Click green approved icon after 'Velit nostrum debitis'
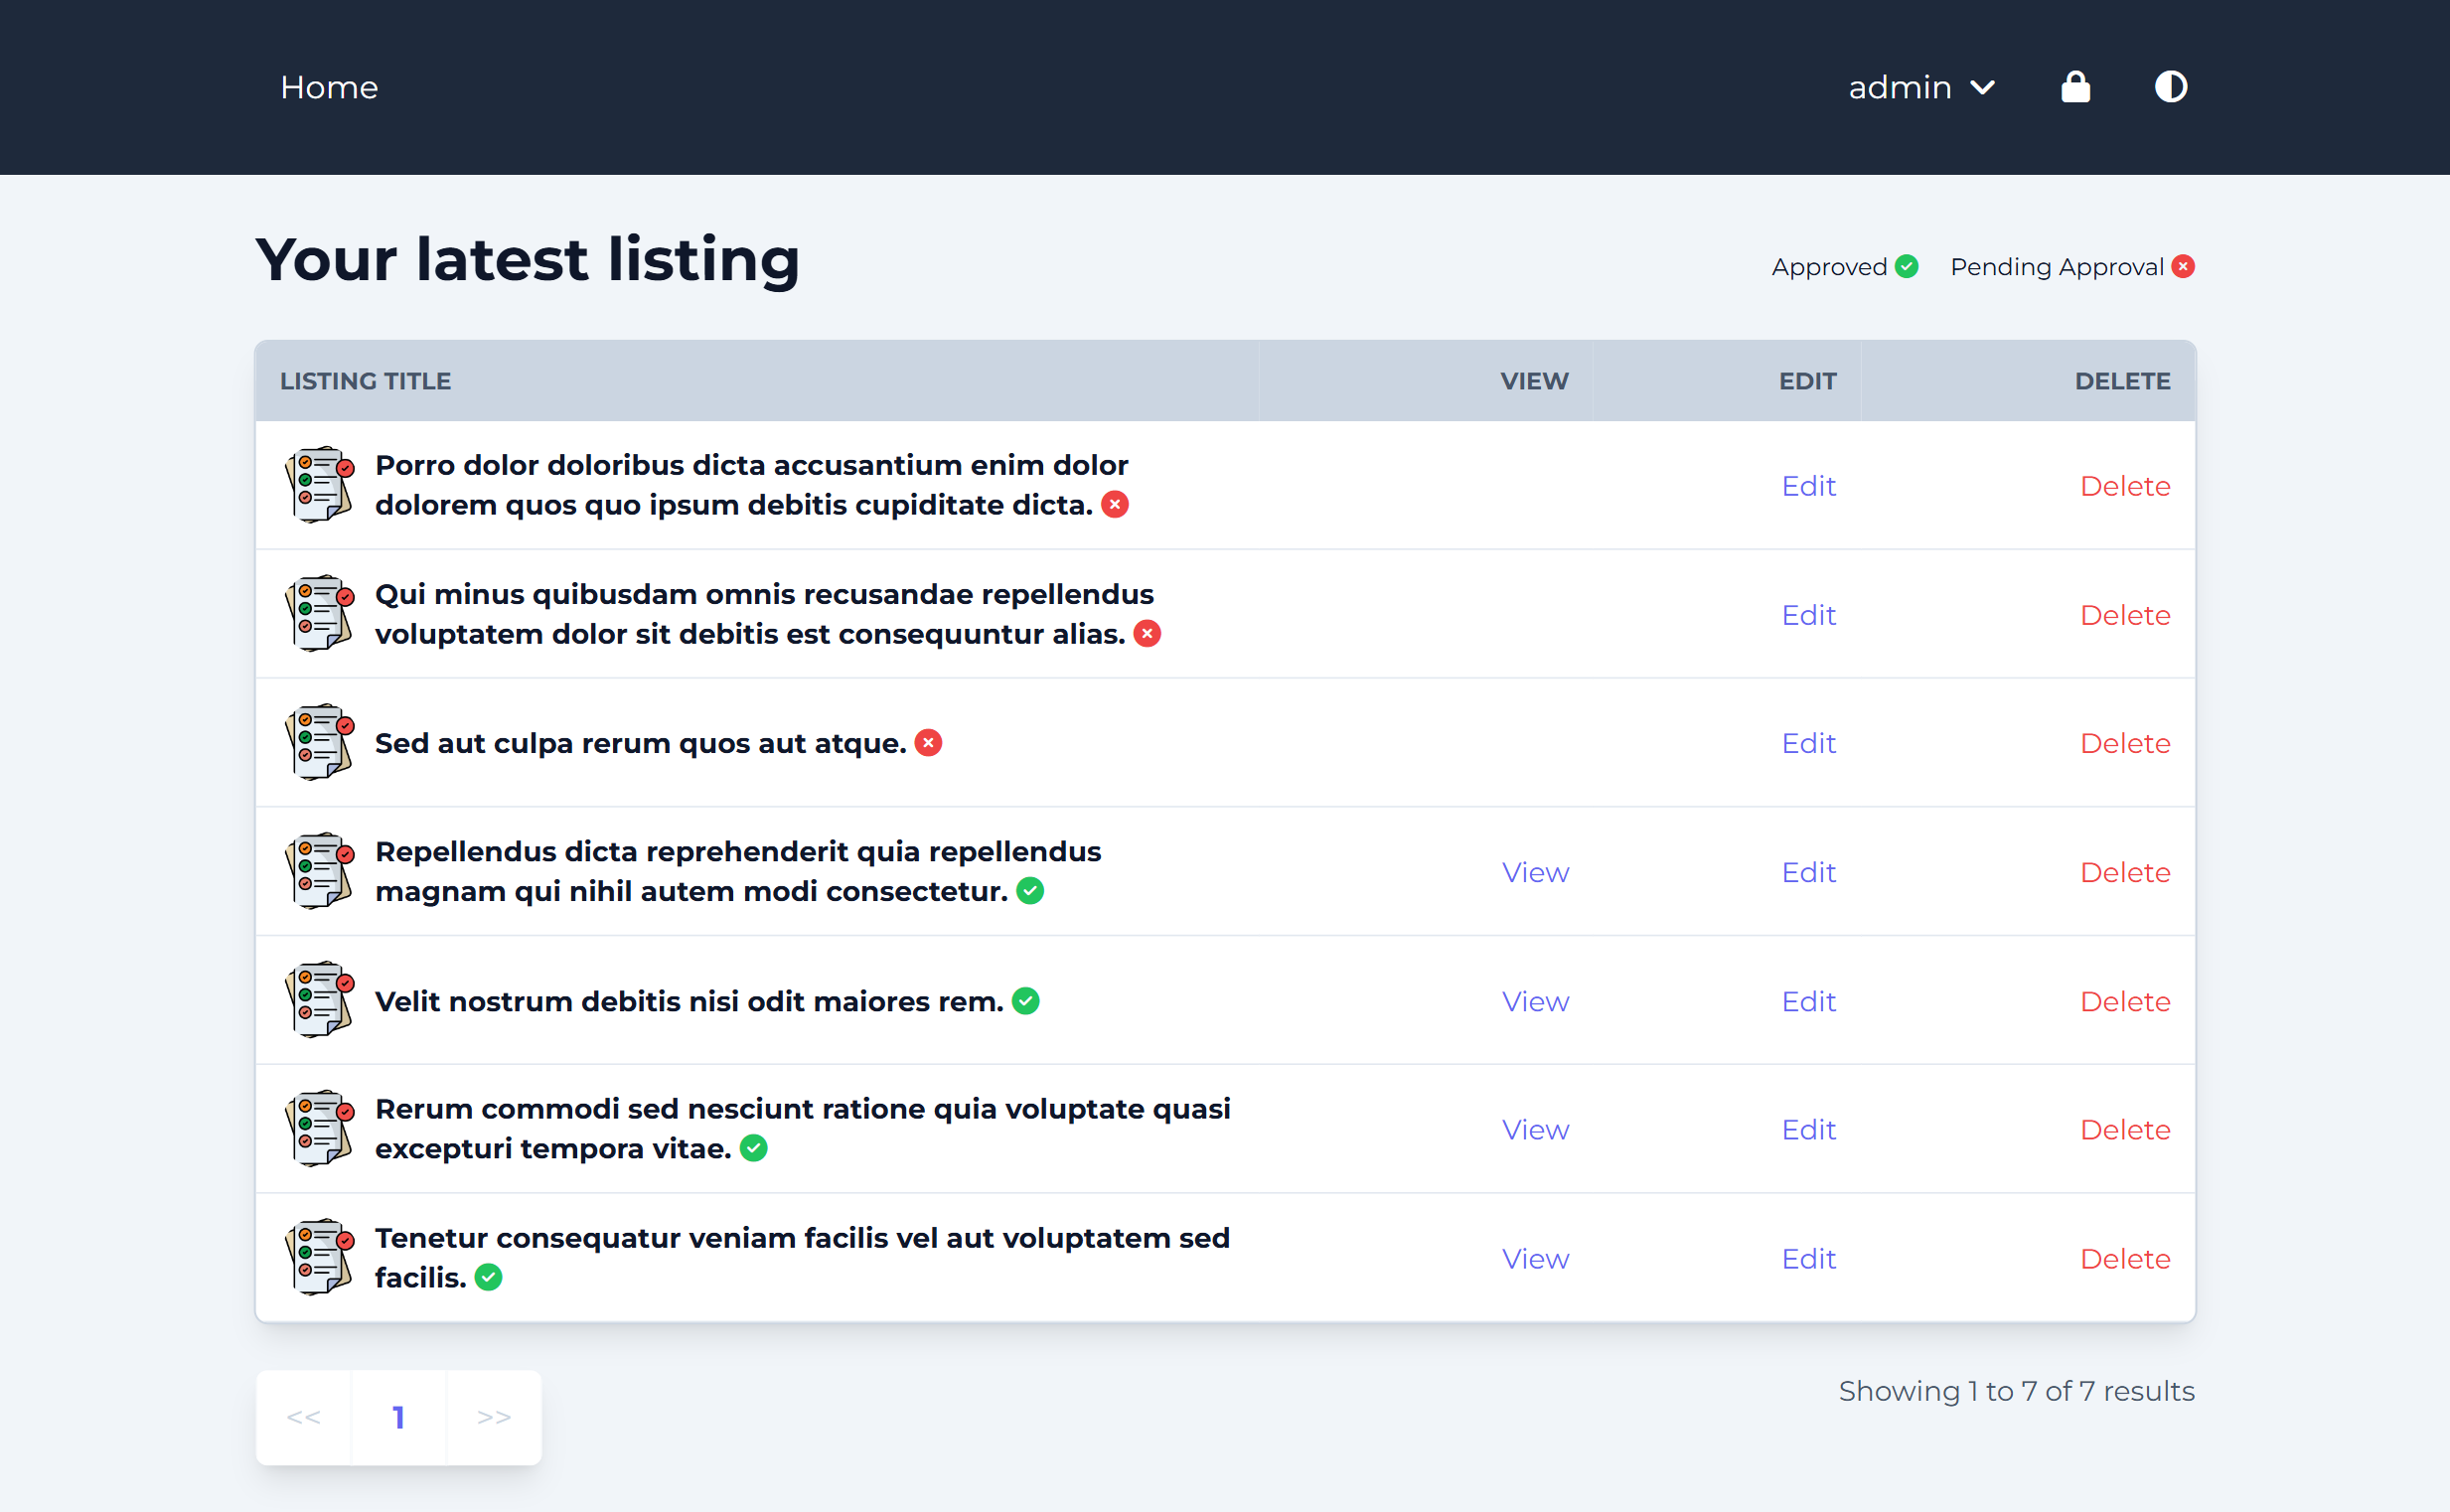Screen dimensions: 2450x1512 coord(1025,1001)
